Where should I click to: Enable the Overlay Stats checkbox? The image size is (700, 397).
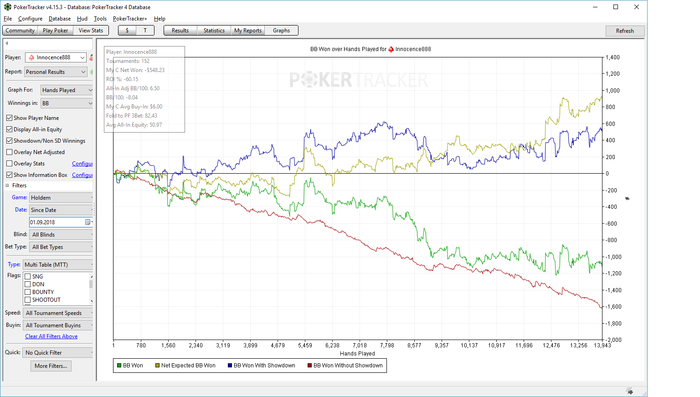[9, 163]
